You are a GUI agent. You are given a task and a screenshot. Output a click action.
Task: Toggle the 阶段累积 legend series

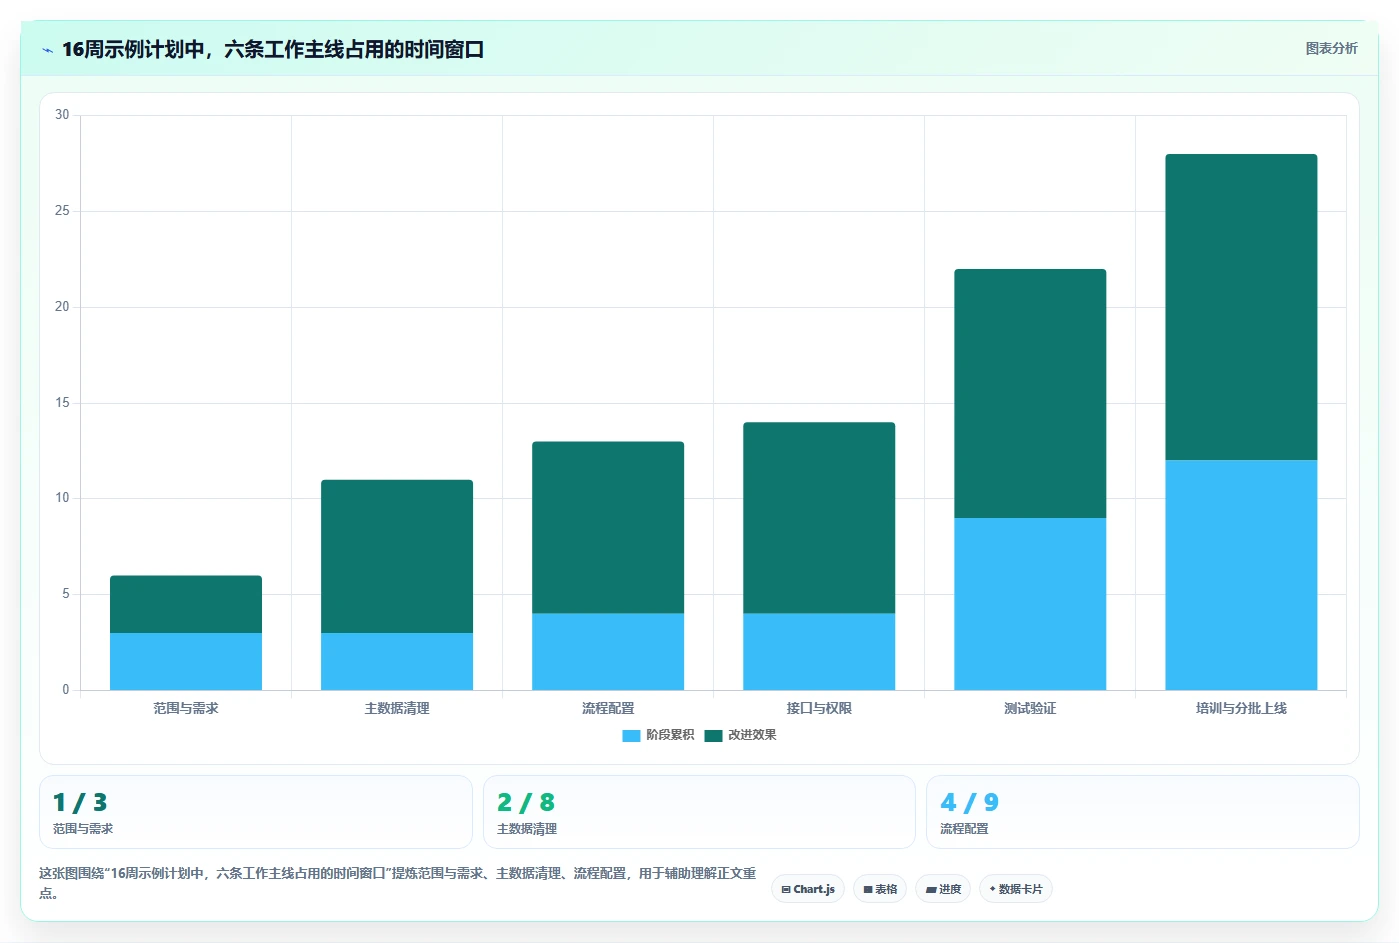658,735
